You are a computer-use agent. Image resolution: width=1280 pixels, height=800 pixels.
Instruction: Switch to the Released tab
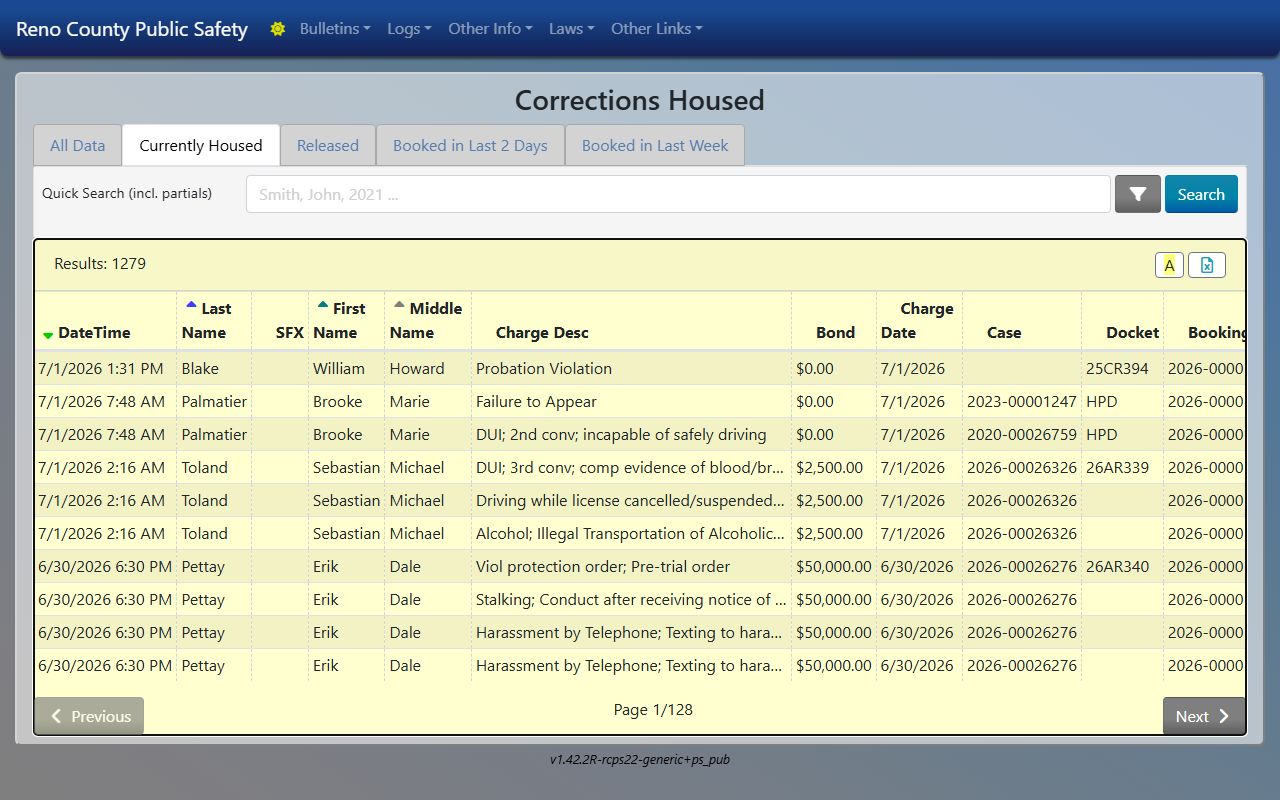[x=328, y=145]
